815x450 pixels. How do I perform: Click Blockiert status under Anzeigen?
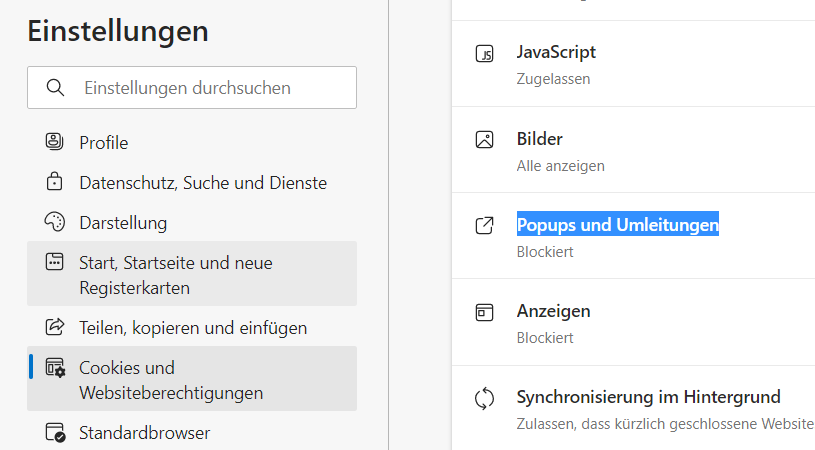545,338
